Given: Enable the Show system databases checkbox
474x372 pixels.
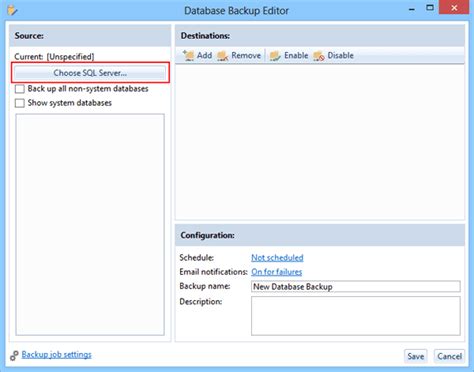Looking at the screenshot, I should click(20, 103).
